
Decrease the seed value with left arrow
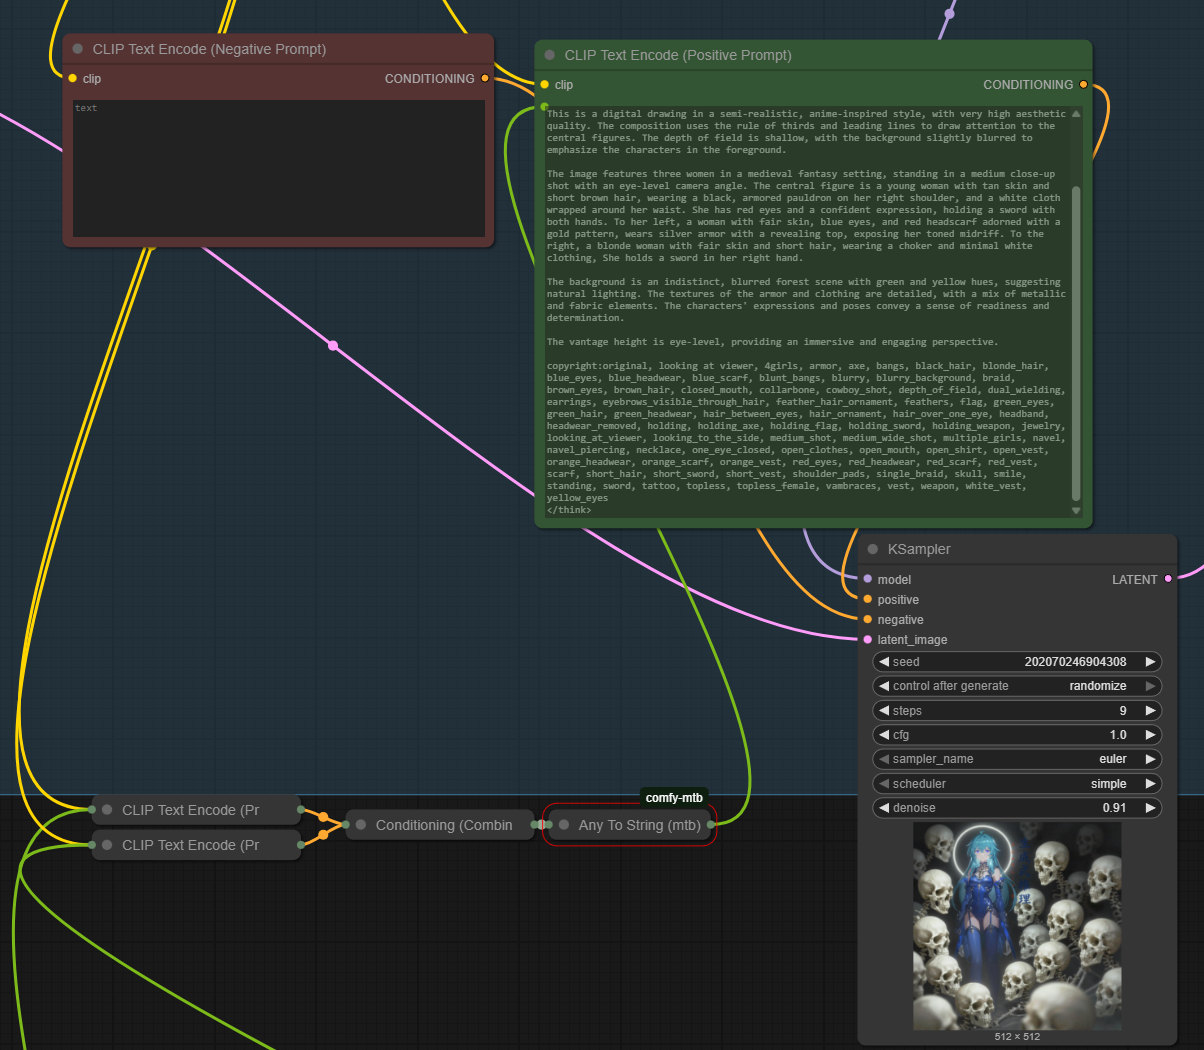(x=884, y=662)
